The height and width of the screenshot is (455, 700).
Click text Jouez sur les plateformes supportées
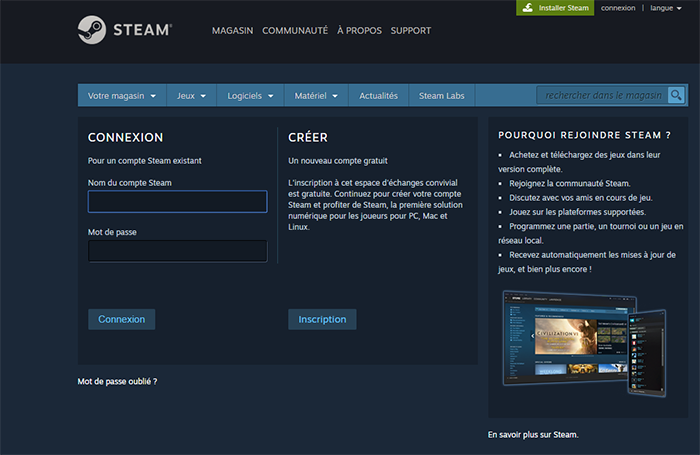point(577,212)
